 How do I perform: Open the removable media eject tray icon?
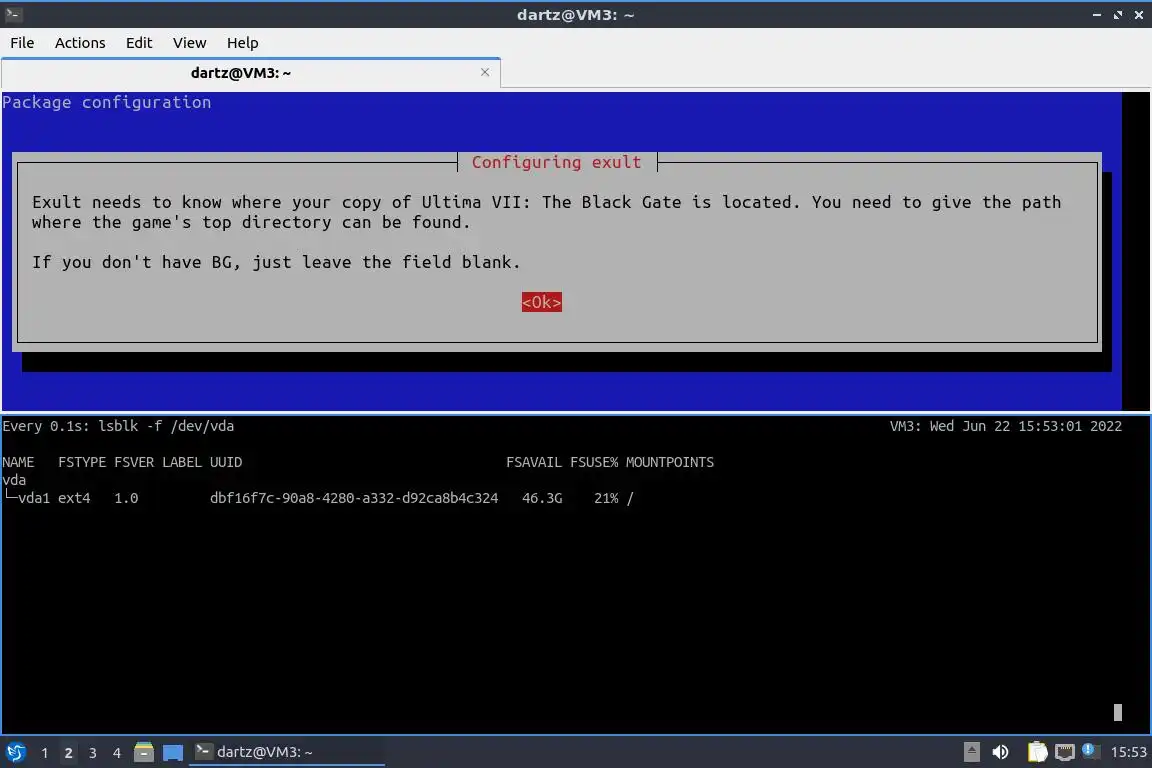tap(971, 752)
